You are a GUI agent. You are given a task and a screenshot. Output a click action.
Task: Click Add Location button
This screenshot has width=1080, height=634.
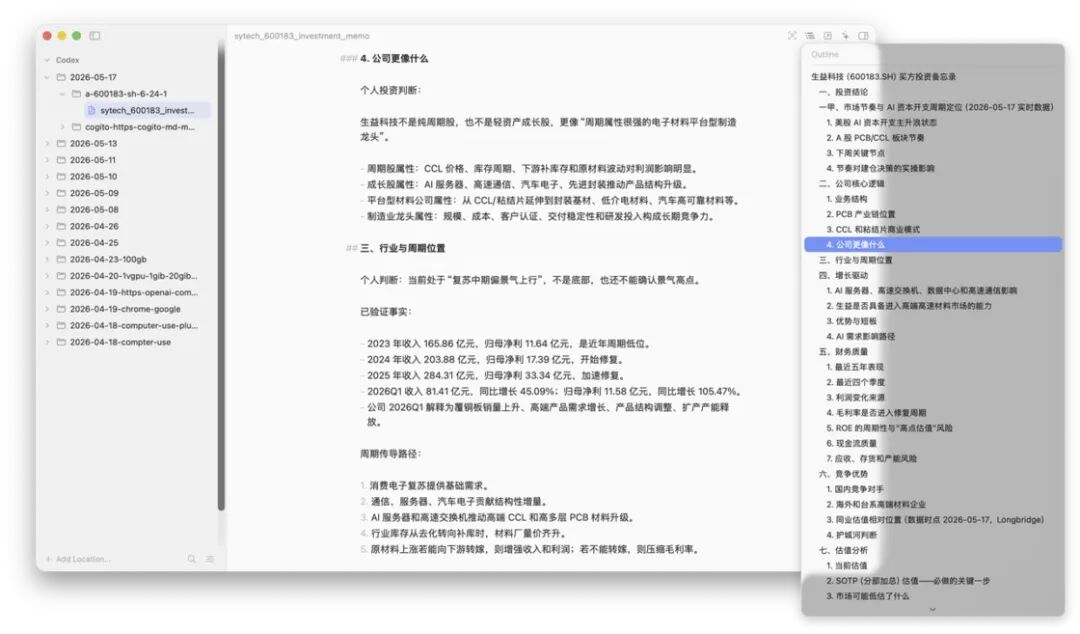(x=77, y=559)
